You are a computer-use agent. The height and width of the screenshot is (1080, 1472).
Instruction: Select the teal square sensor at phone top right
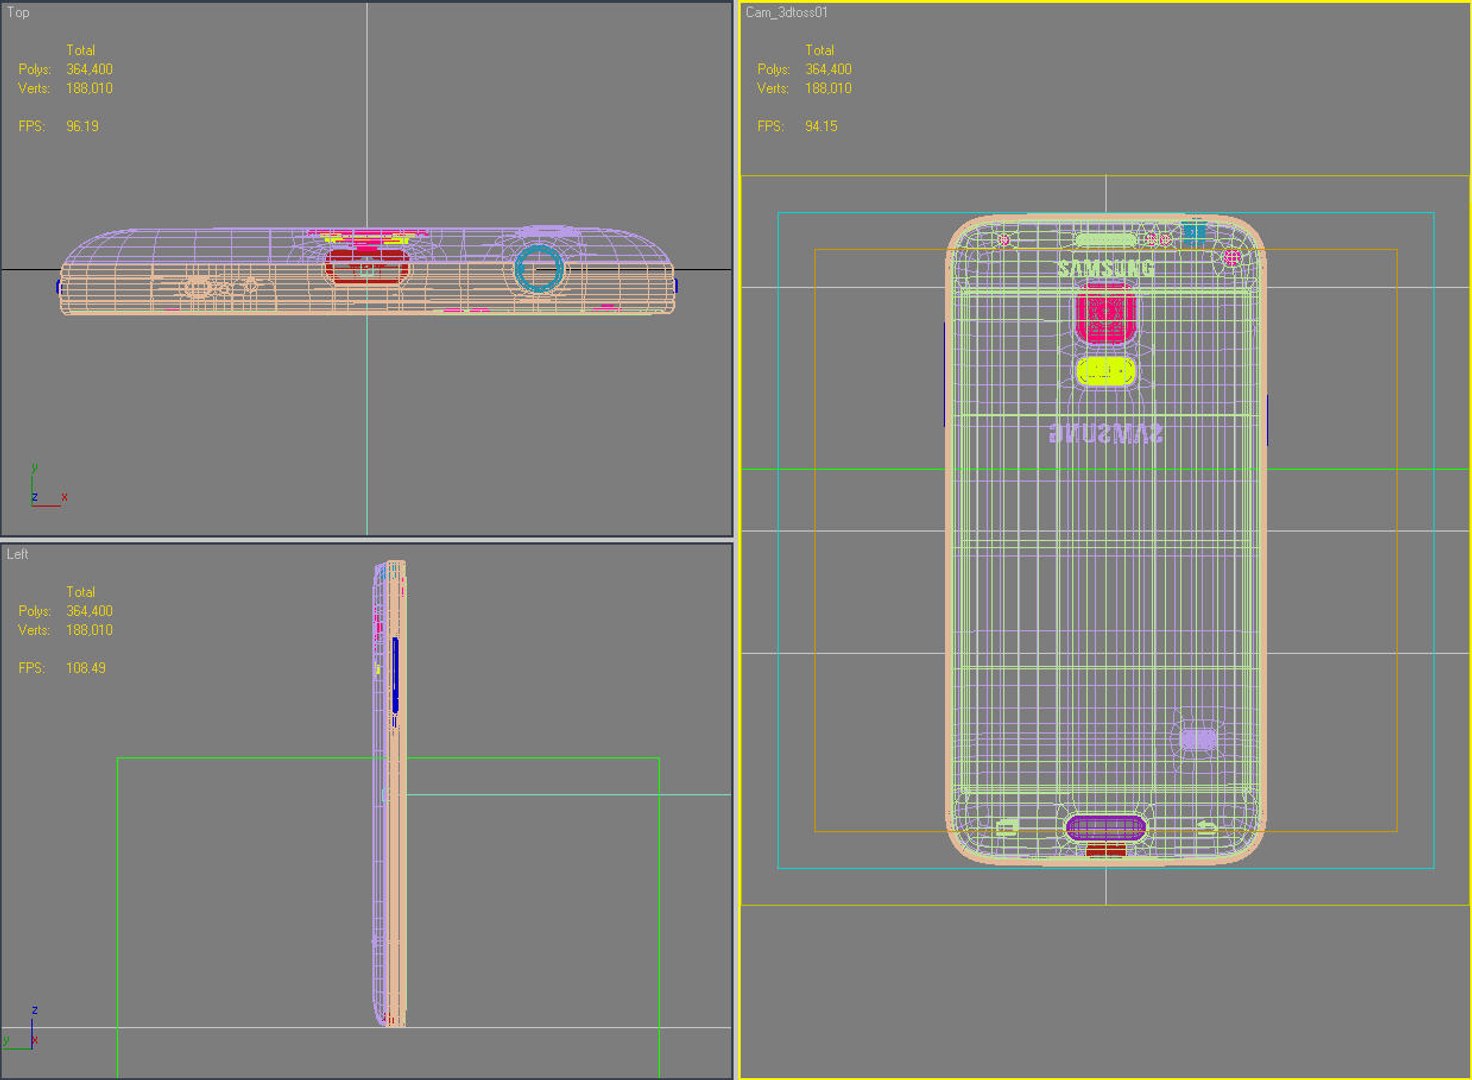click(1194, 233)
